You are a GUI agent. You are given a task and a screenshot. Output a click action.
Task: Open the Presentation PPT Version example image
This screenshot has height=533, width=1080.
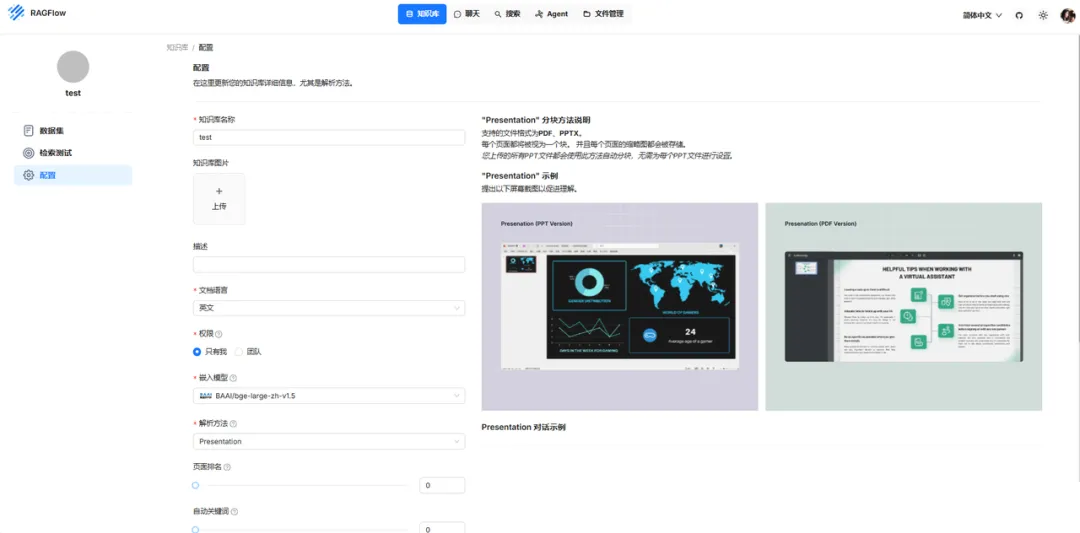620,306
